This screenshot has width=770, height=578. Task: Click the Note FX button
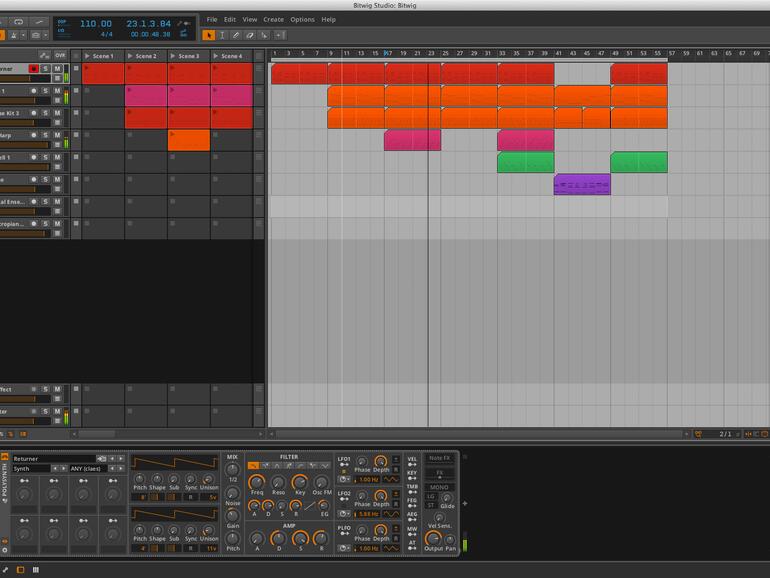(439, 458)
